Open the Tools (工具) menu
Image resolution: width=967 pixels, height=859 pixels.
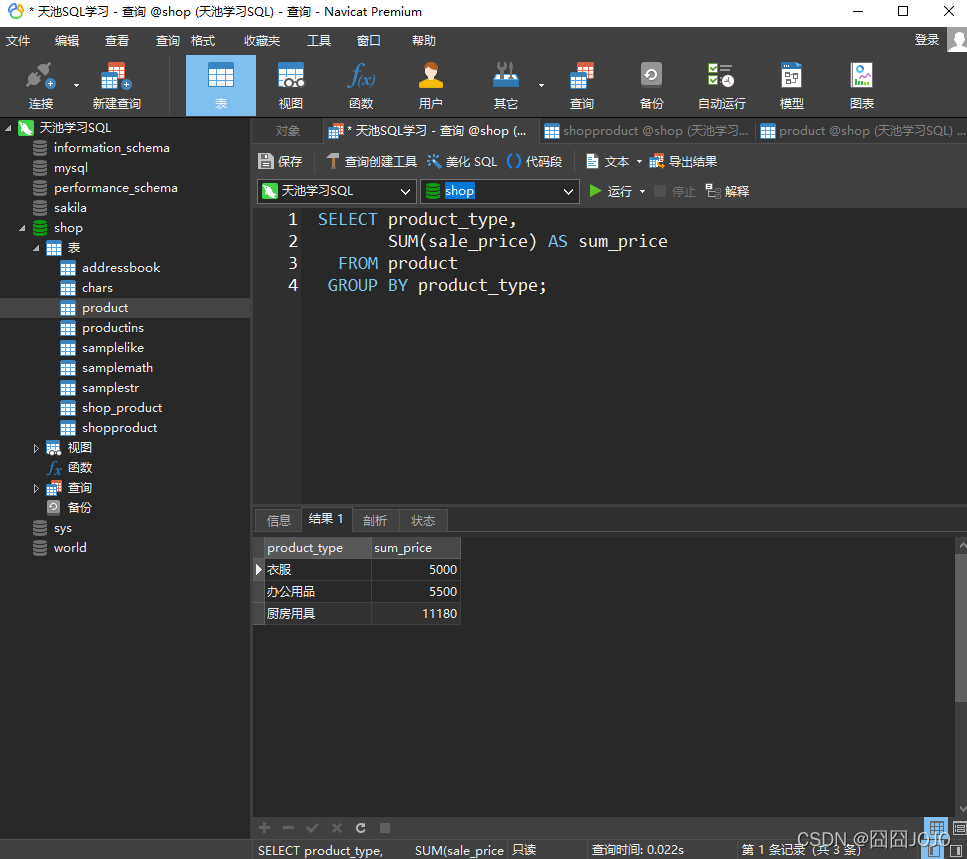319,41
